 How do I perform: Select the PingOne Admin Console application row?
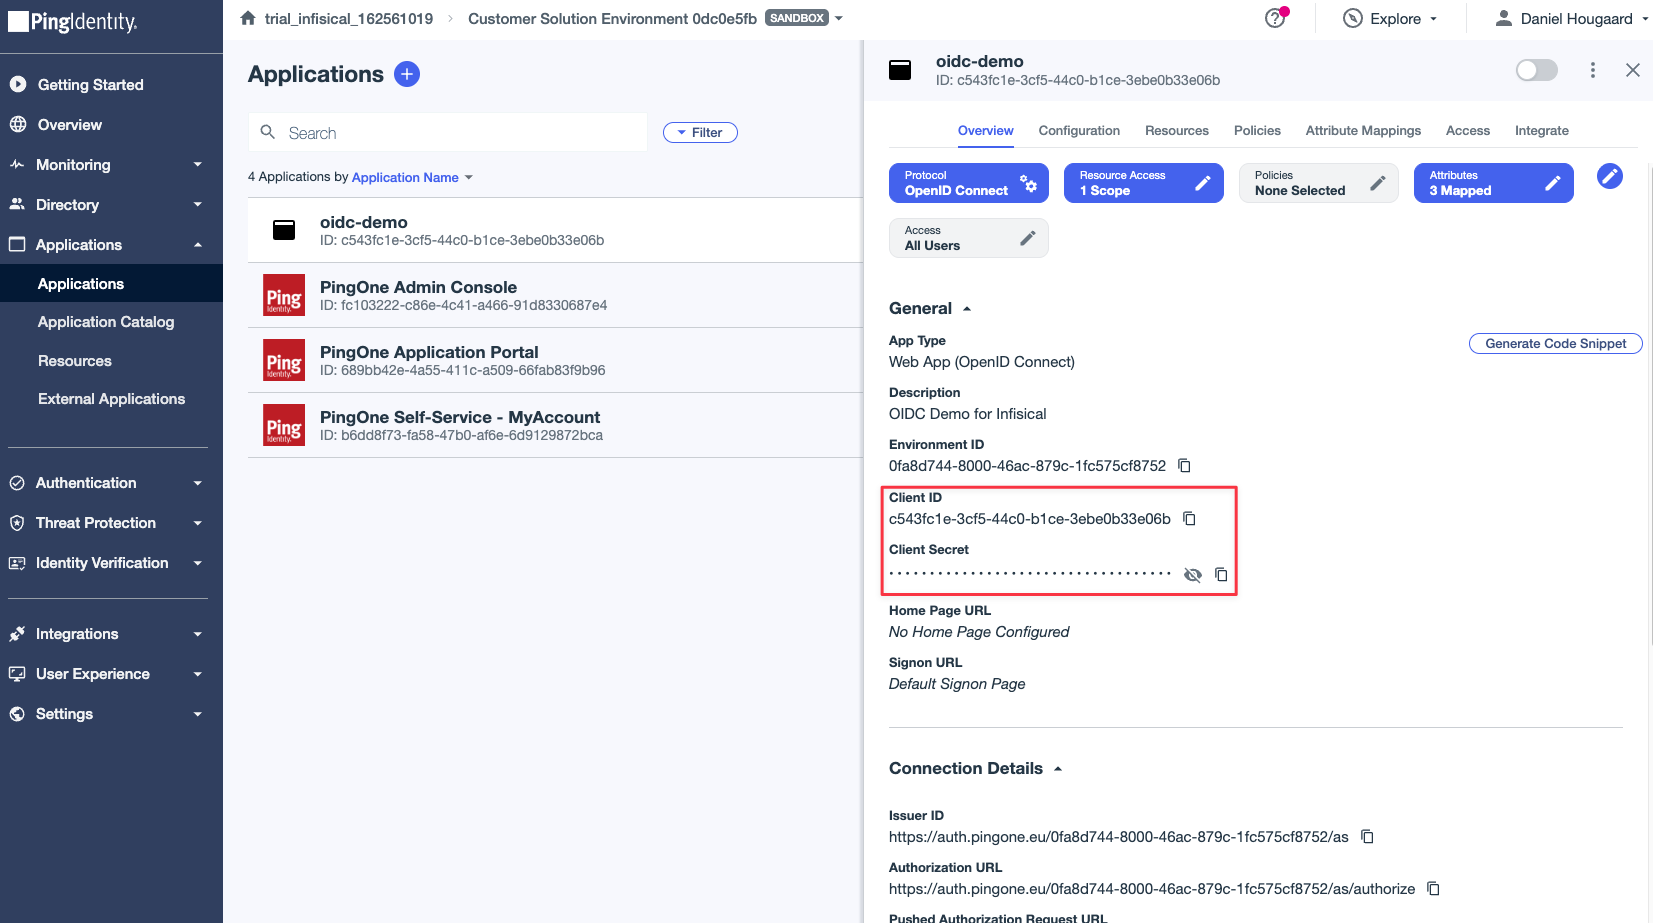tap(555, 295)
